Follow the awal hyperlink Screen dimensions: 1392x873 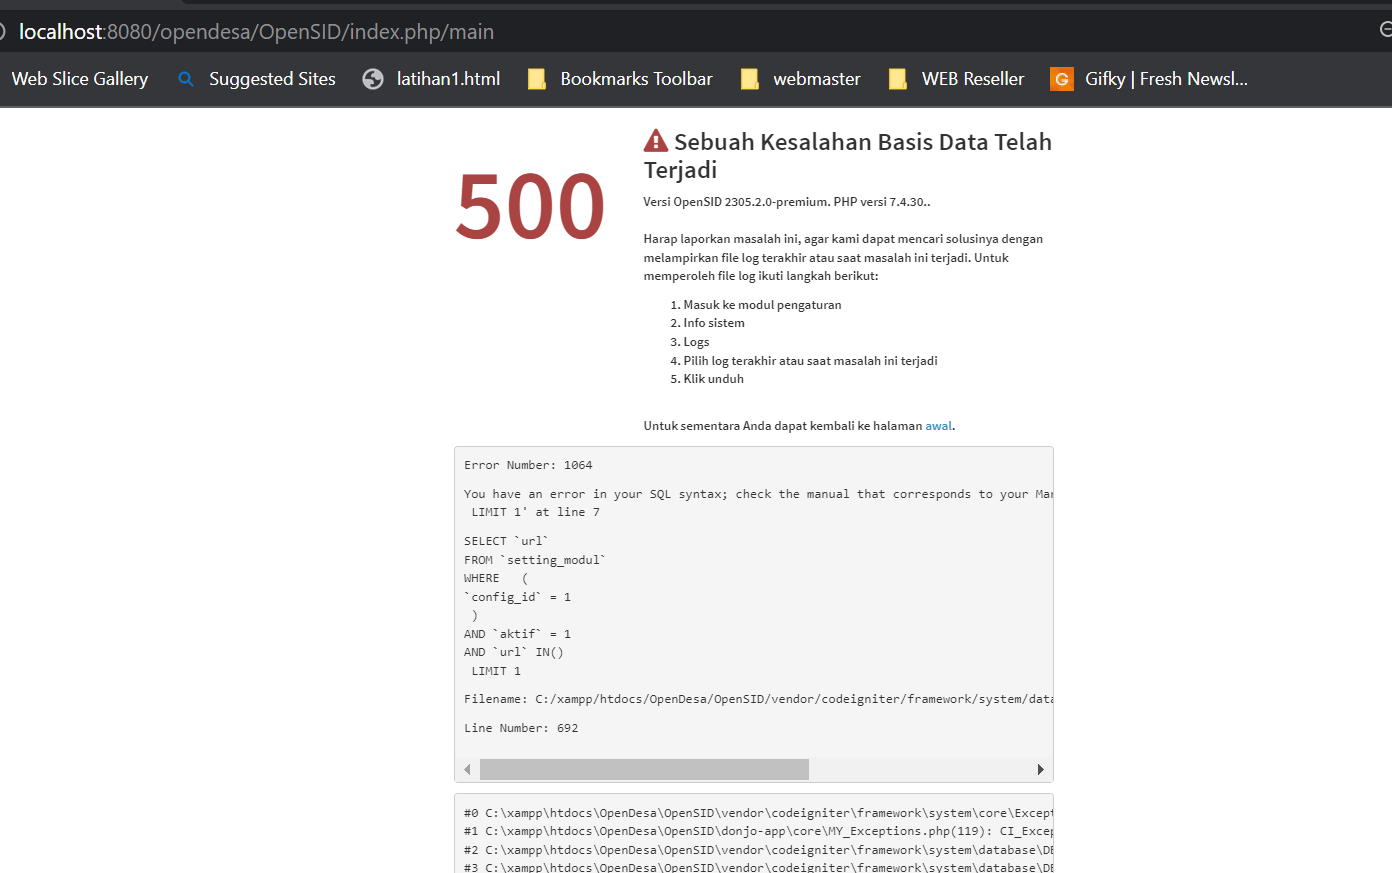[x=938, y=425]
